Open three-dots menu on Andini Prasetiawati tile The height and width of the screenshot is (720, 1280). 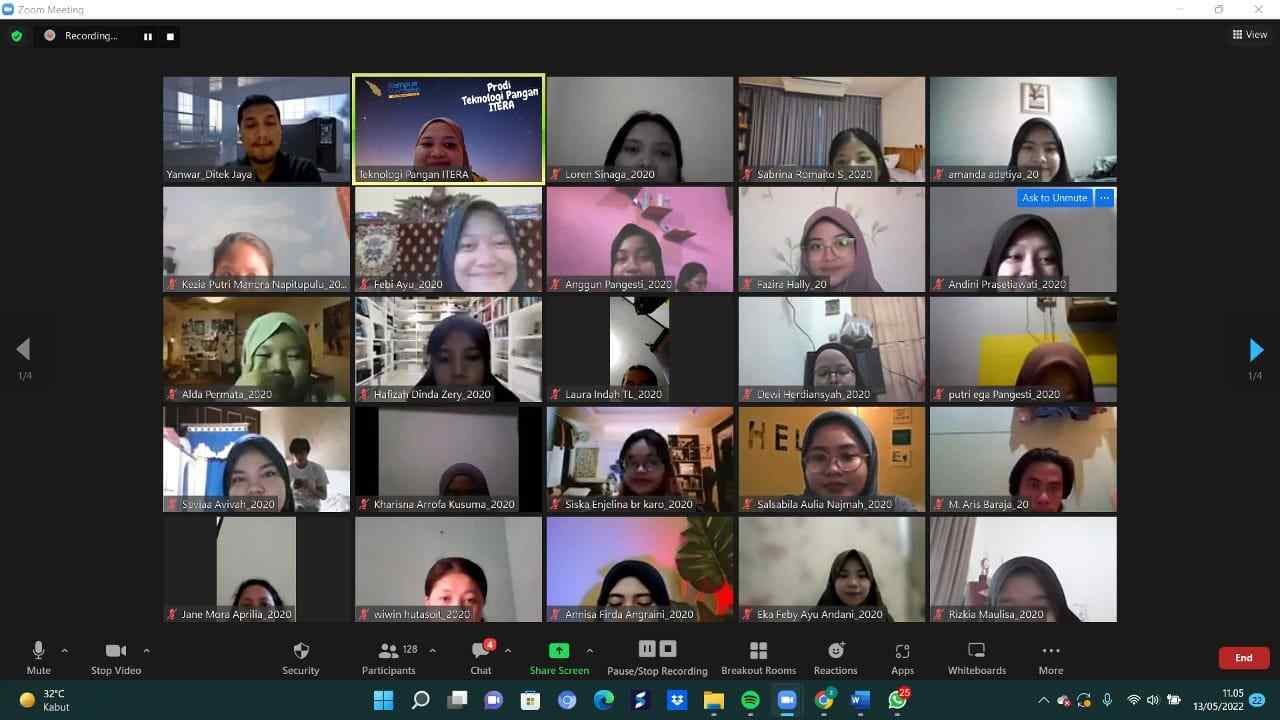1104,198
